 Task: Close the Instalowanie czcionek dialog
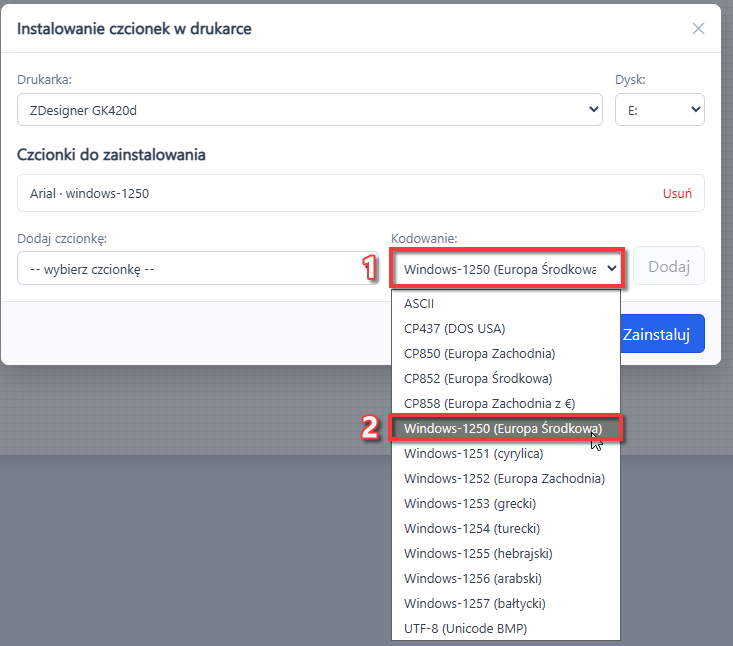(x=698, y=29)
